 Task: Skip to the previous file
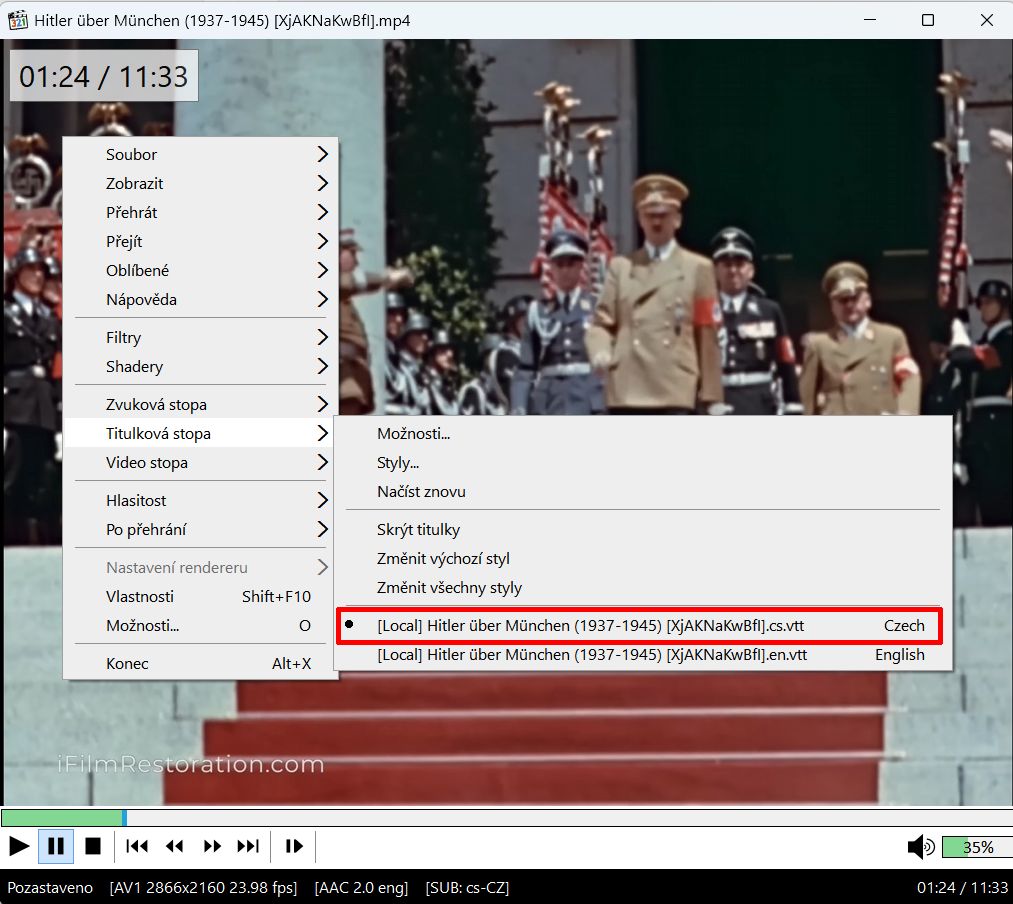(137, 846)
